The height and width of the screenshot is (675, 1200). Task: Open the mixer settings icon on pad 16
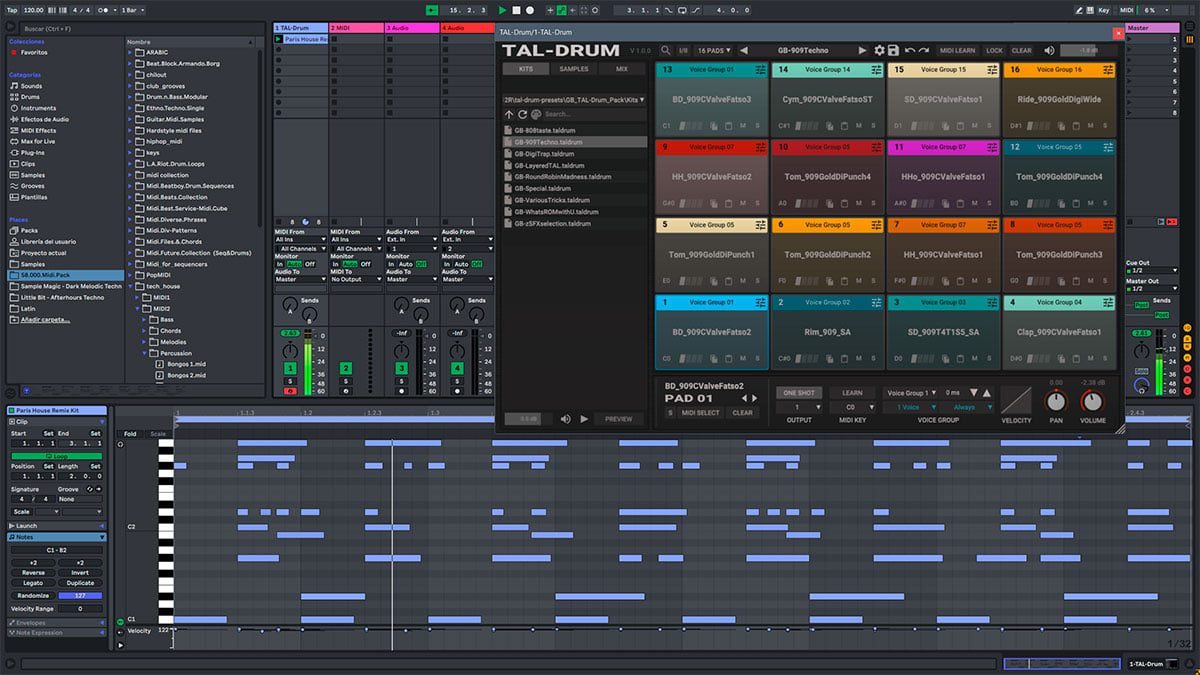click(1108, 70)
